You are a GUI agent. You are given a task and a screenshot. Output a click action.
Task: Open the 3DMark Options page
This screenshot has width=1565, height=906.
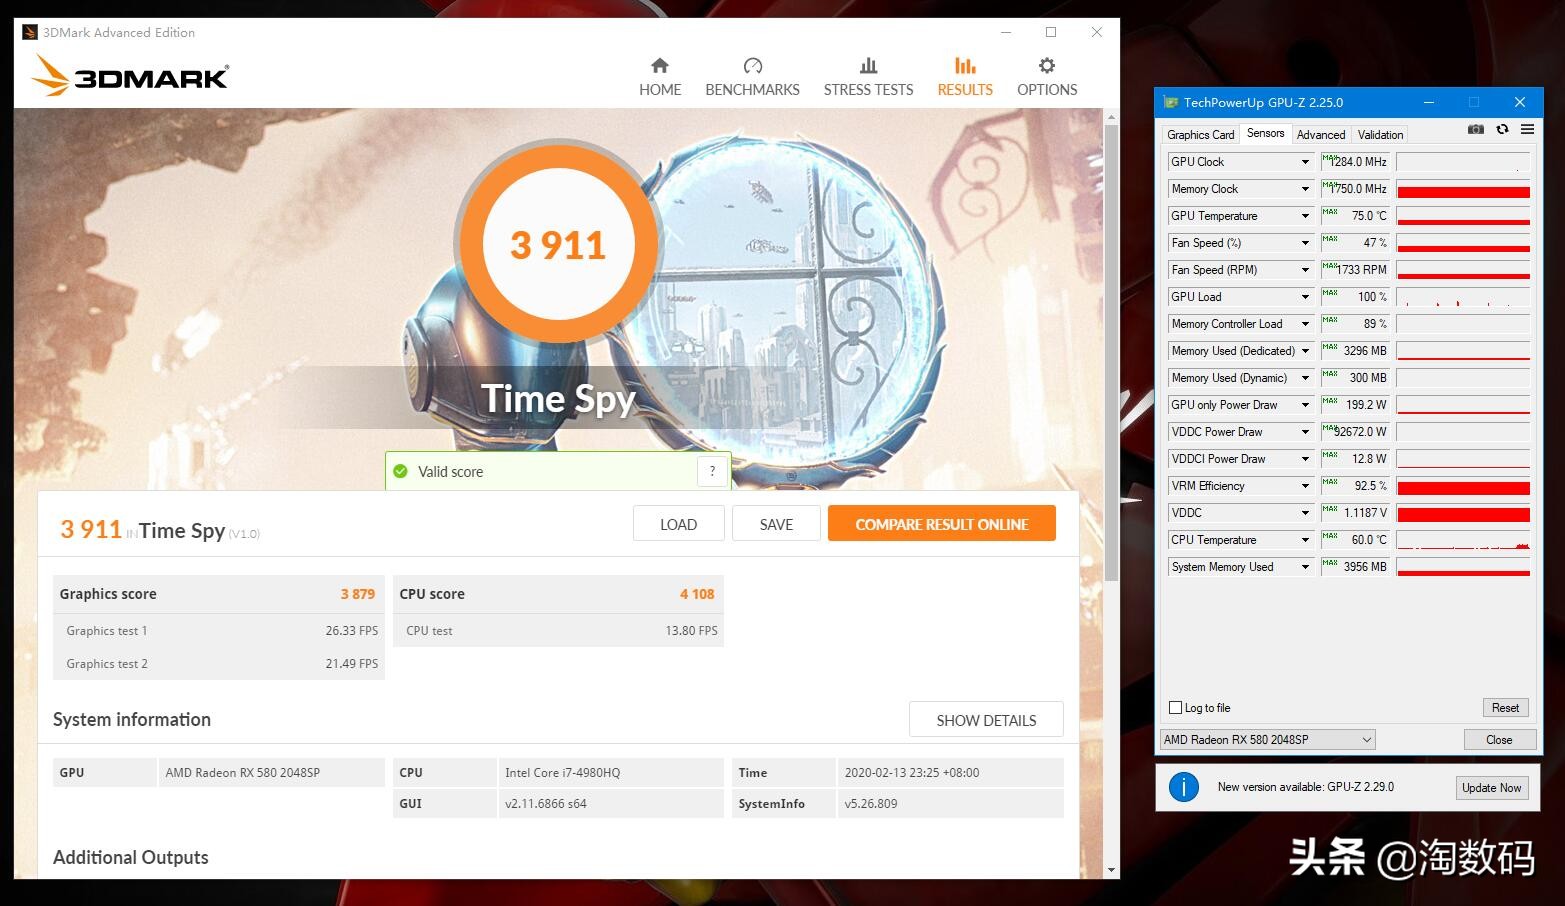pyautogui.click(x=1046, y=75)
